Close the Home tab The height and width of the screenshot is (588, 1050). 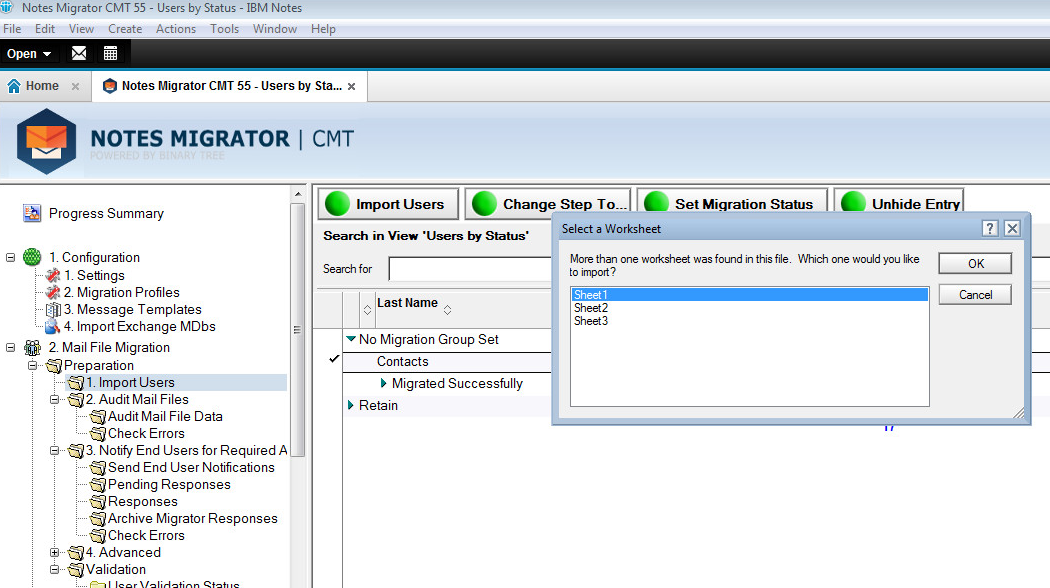[75, 86]
